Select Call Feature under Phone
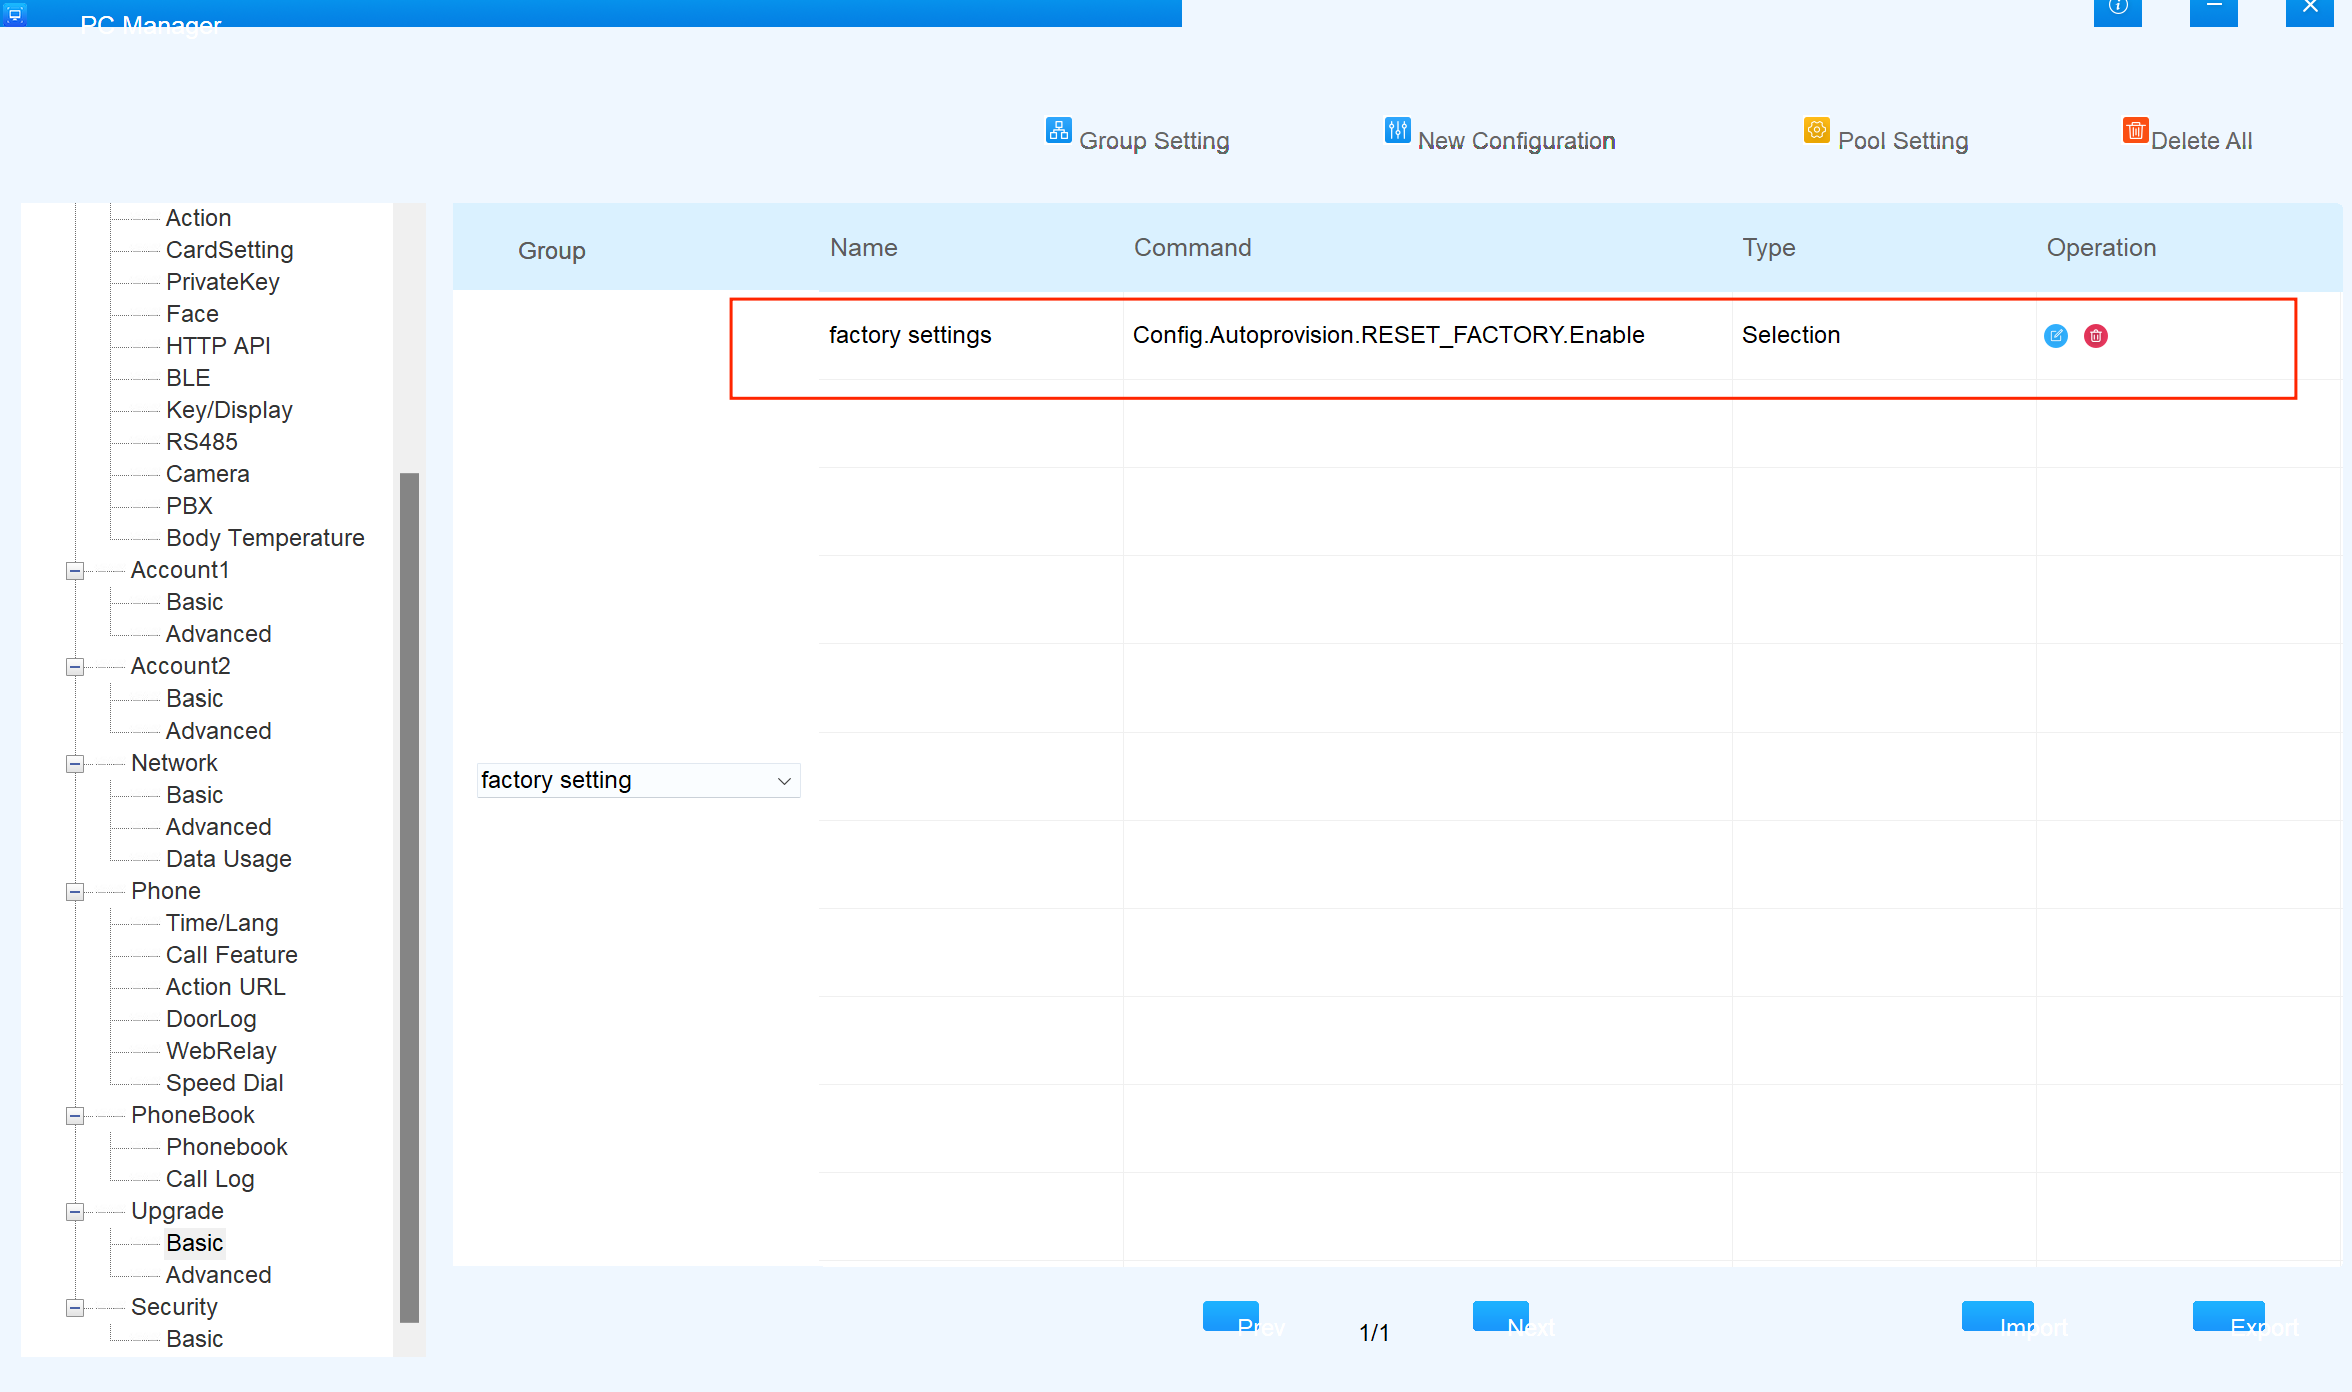Image resolution: width=2352 pixels, height=1392 pixels. [x=231, y=955]
